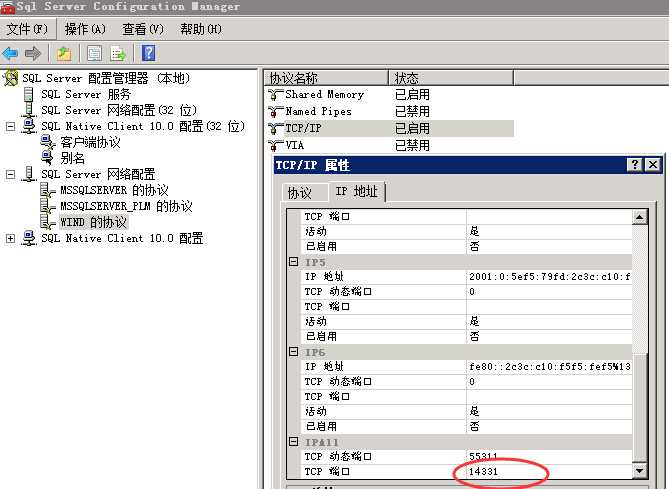Open the 文件(F) menu
Image resolution: width=669 pixels, height=489 pixels.
[27, 29]
